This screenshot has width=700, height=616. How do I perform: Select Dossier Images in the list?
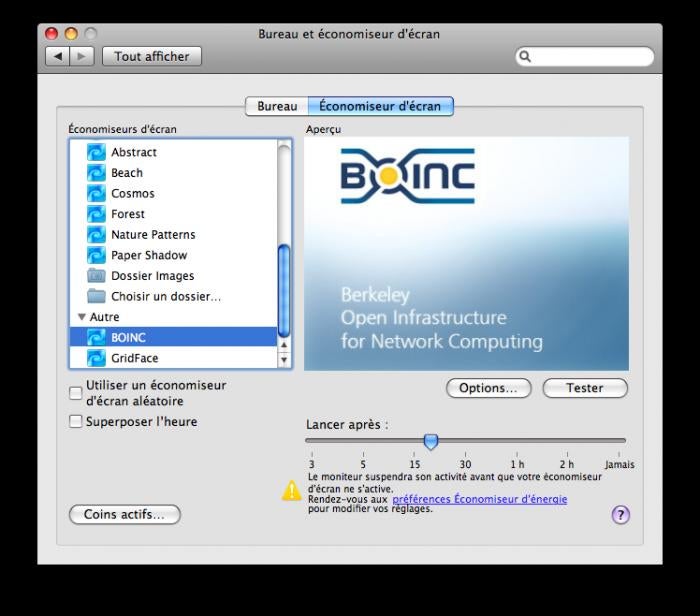point(153,276)
